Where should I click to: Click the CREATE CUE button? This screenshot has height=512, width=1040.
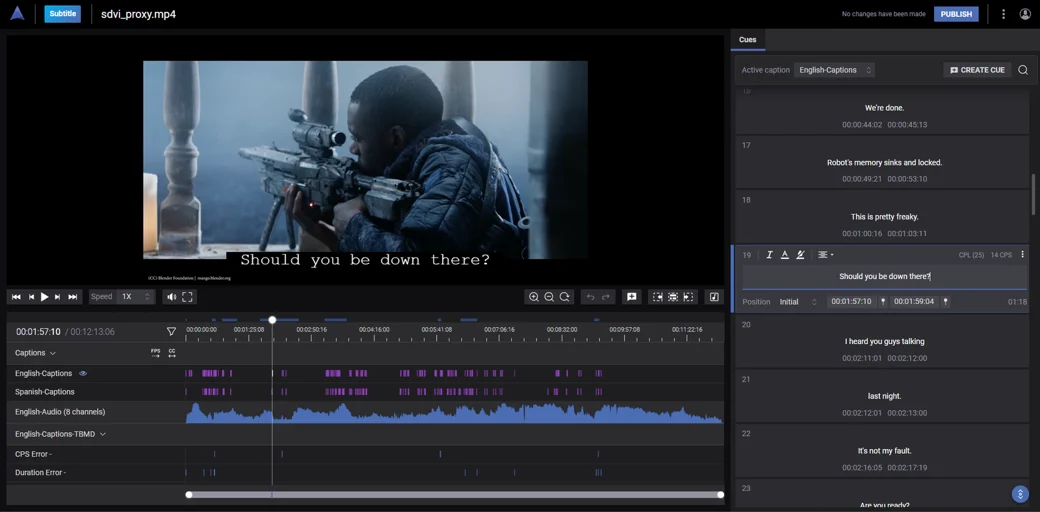(x=977, y=70)
